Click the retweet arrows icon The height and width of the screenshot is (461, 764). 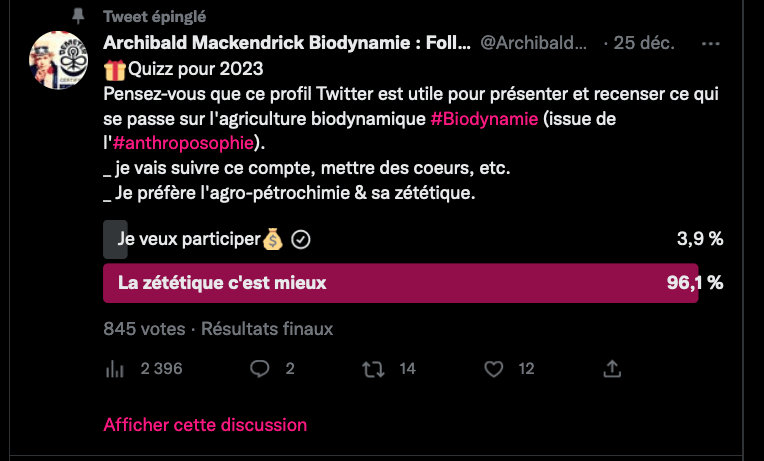coord(374,369)
